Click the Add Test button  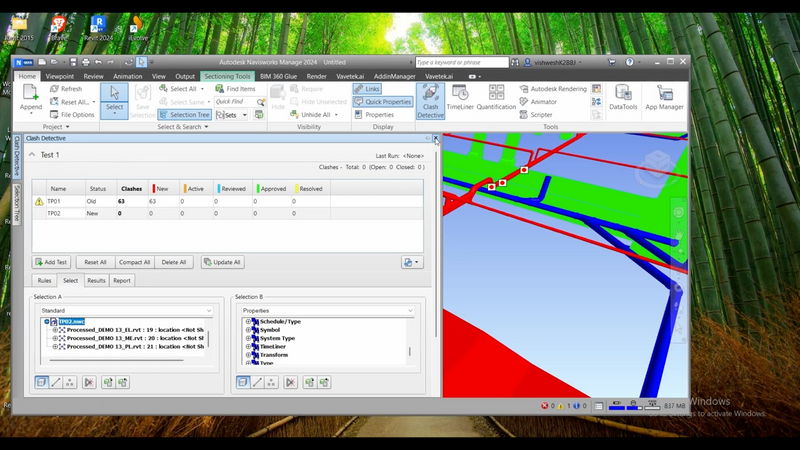tap(51, 262)
